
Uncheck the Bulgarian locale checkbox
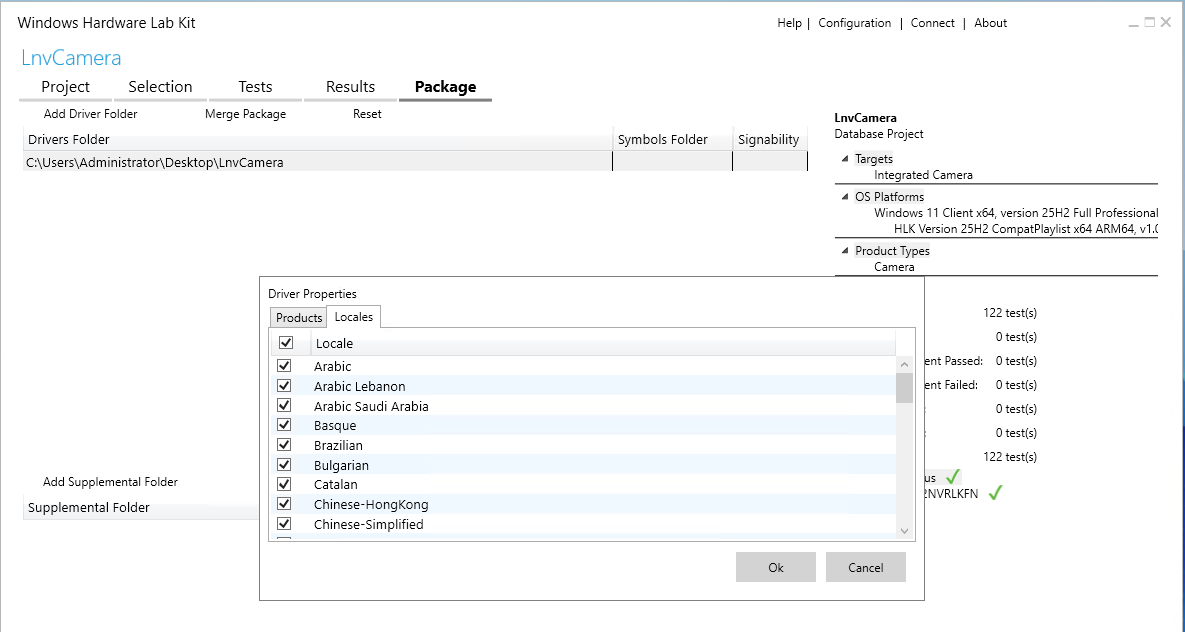coord(284,464)
